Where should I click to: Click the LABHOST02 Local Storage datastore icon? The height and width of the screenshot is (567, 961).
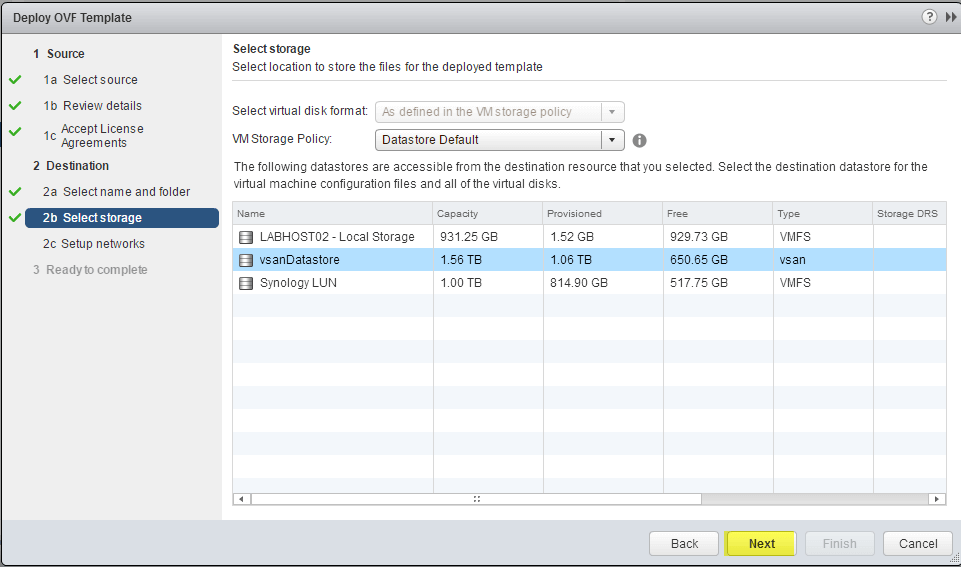point(246,237)
